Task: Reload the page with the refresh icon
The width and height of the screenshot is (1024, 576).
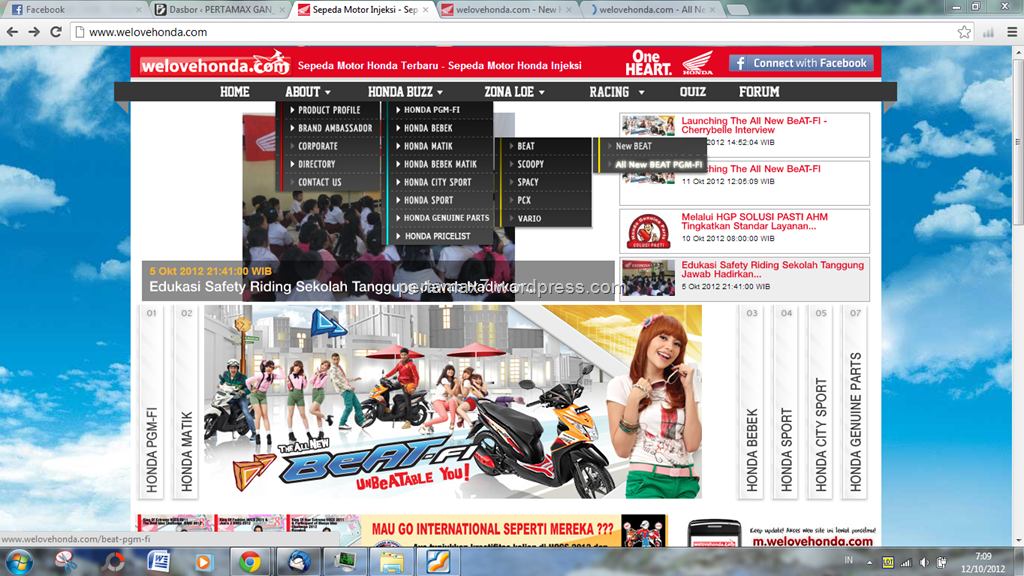Action: [x=56, y=32]
